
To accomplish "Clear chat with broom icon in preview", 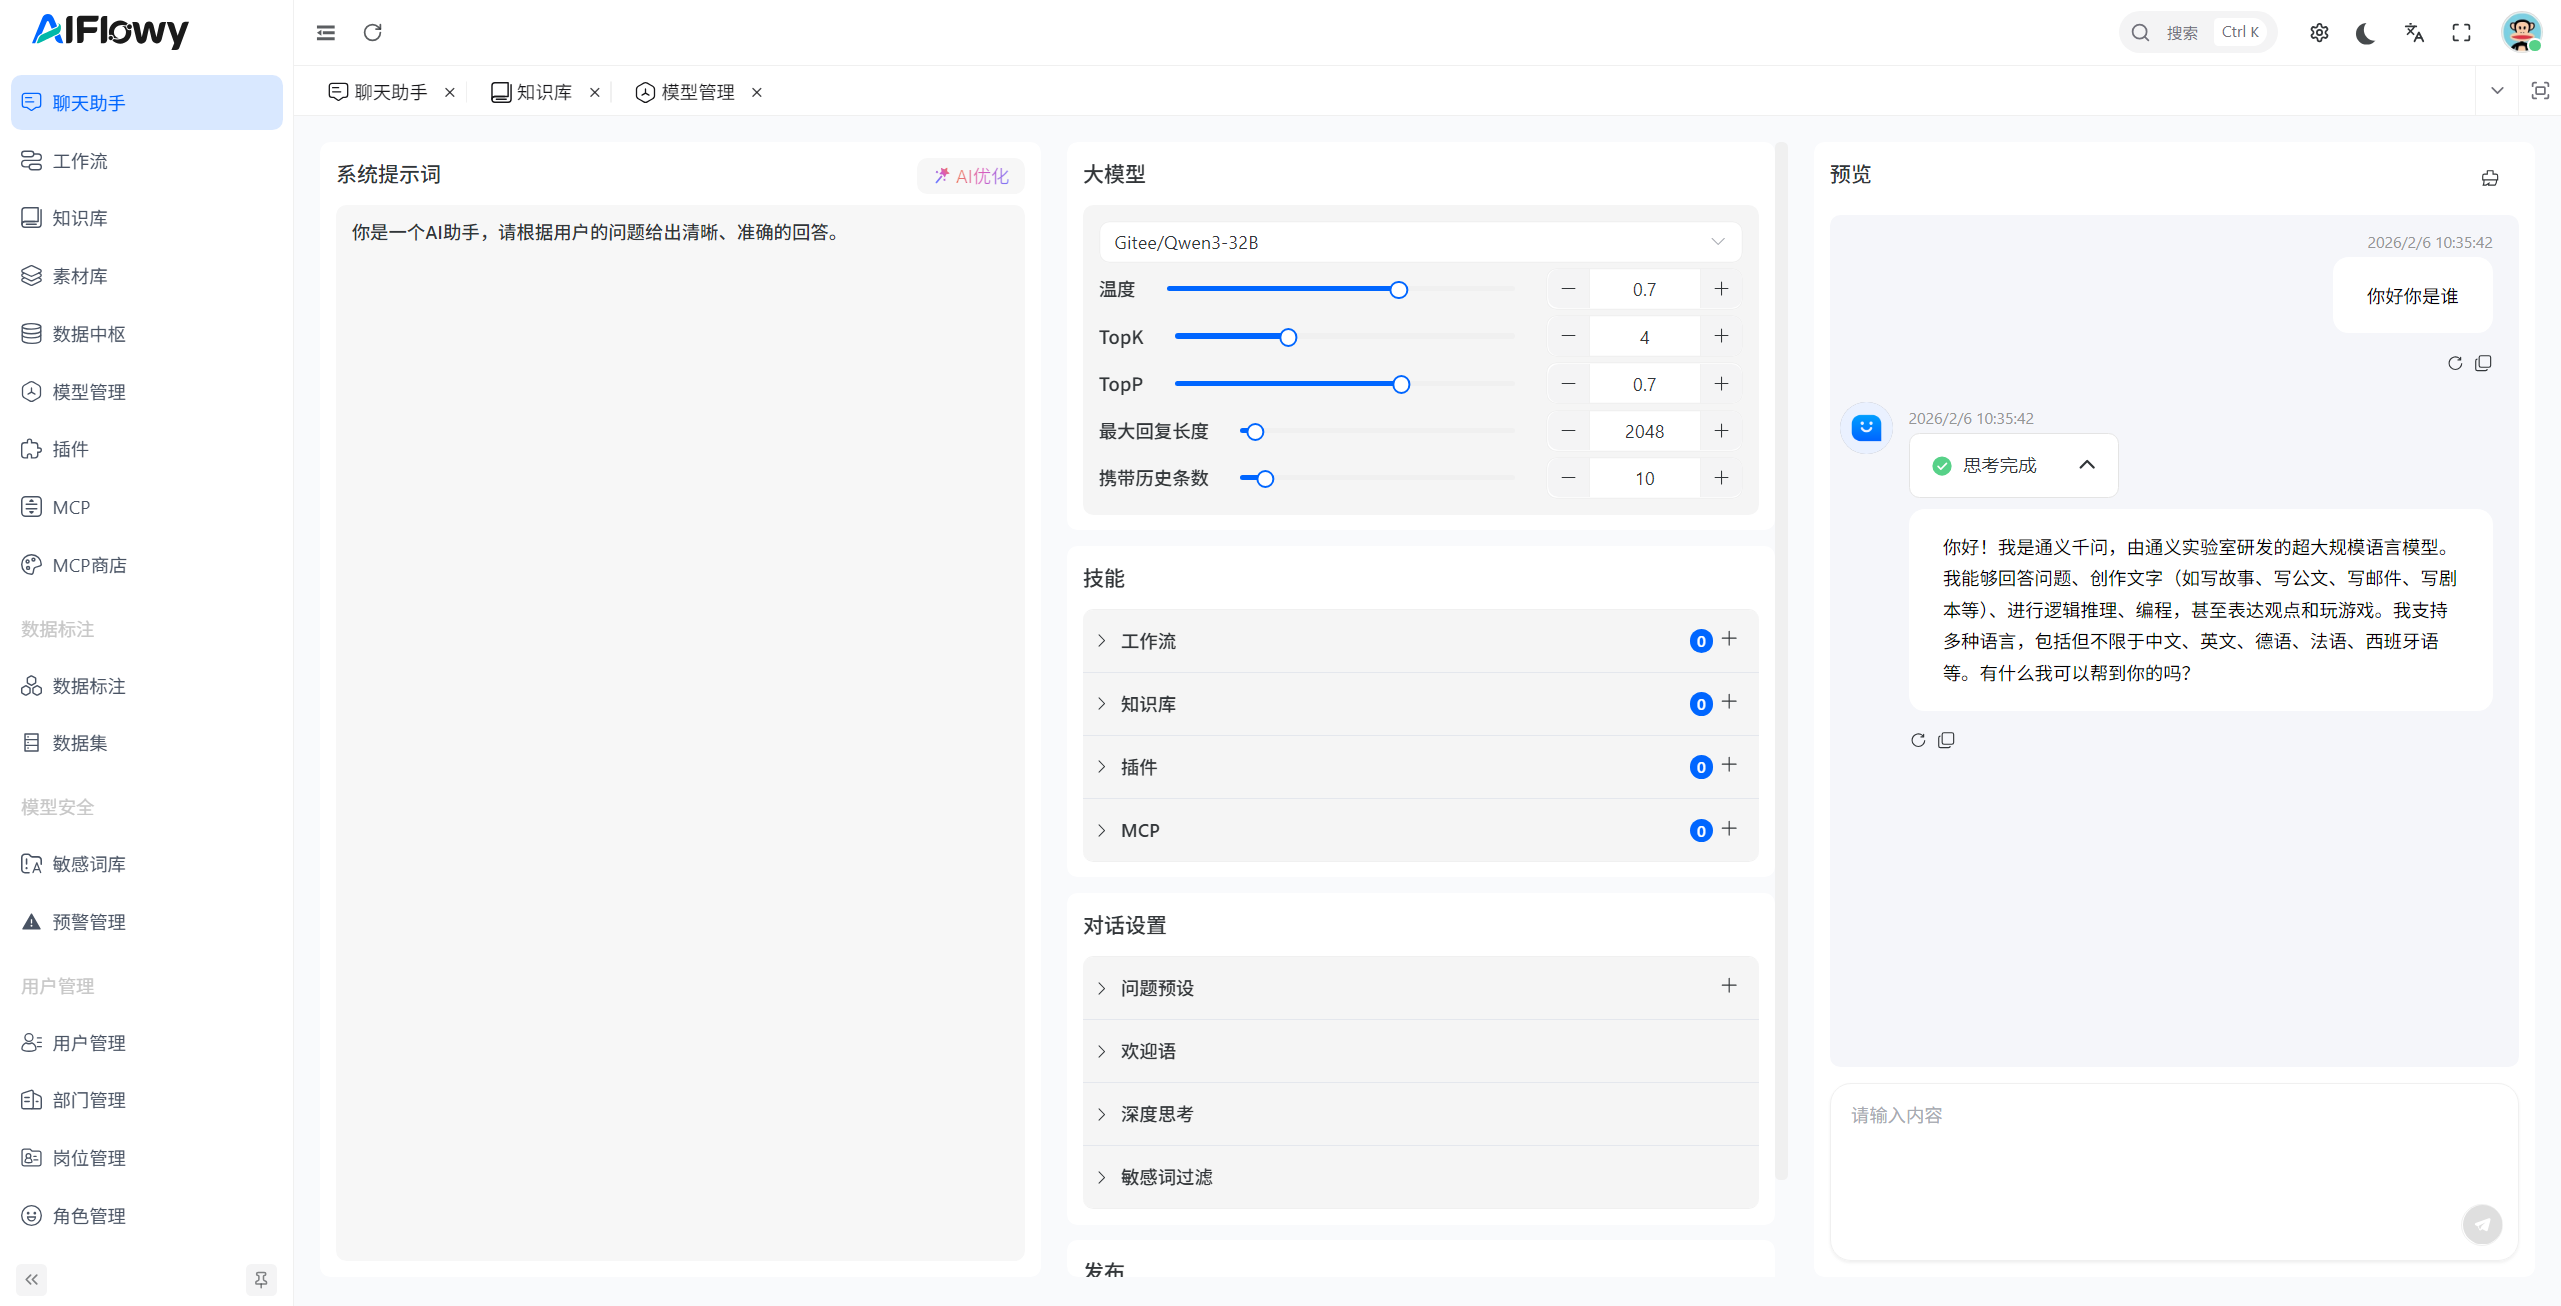I will (x=2489, y=178).
